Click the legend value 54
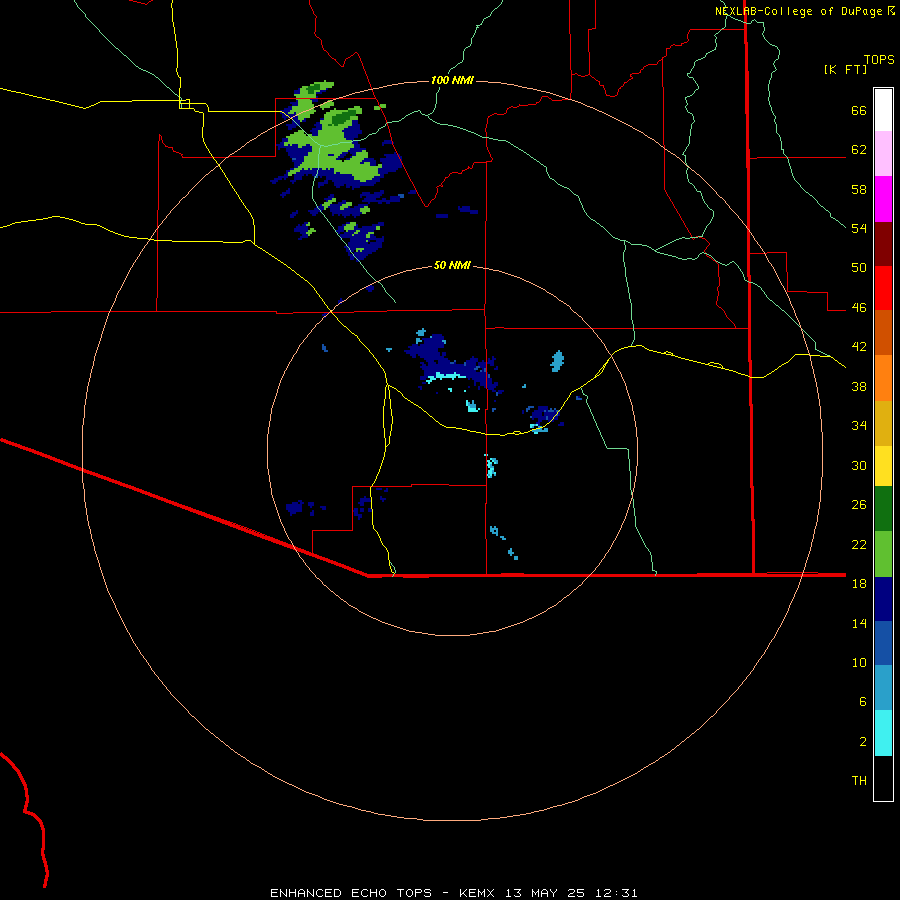 (x=859, y=228)
